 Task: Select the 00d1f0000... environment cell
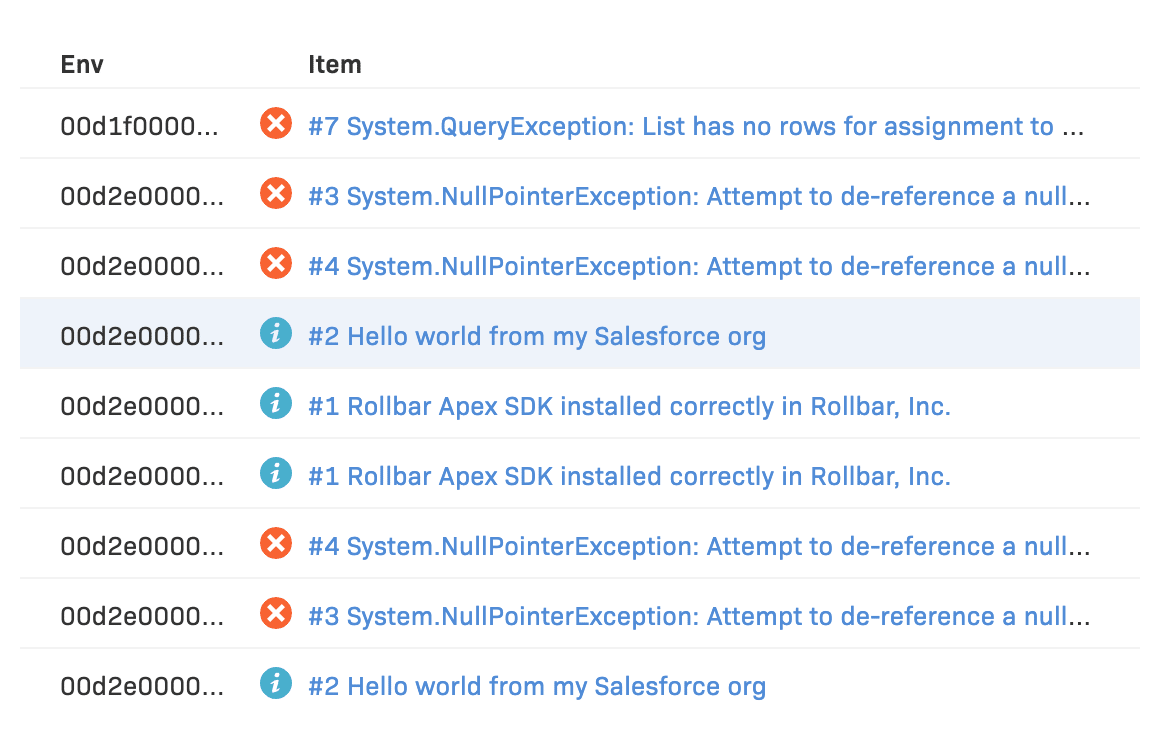click(142, 127)
